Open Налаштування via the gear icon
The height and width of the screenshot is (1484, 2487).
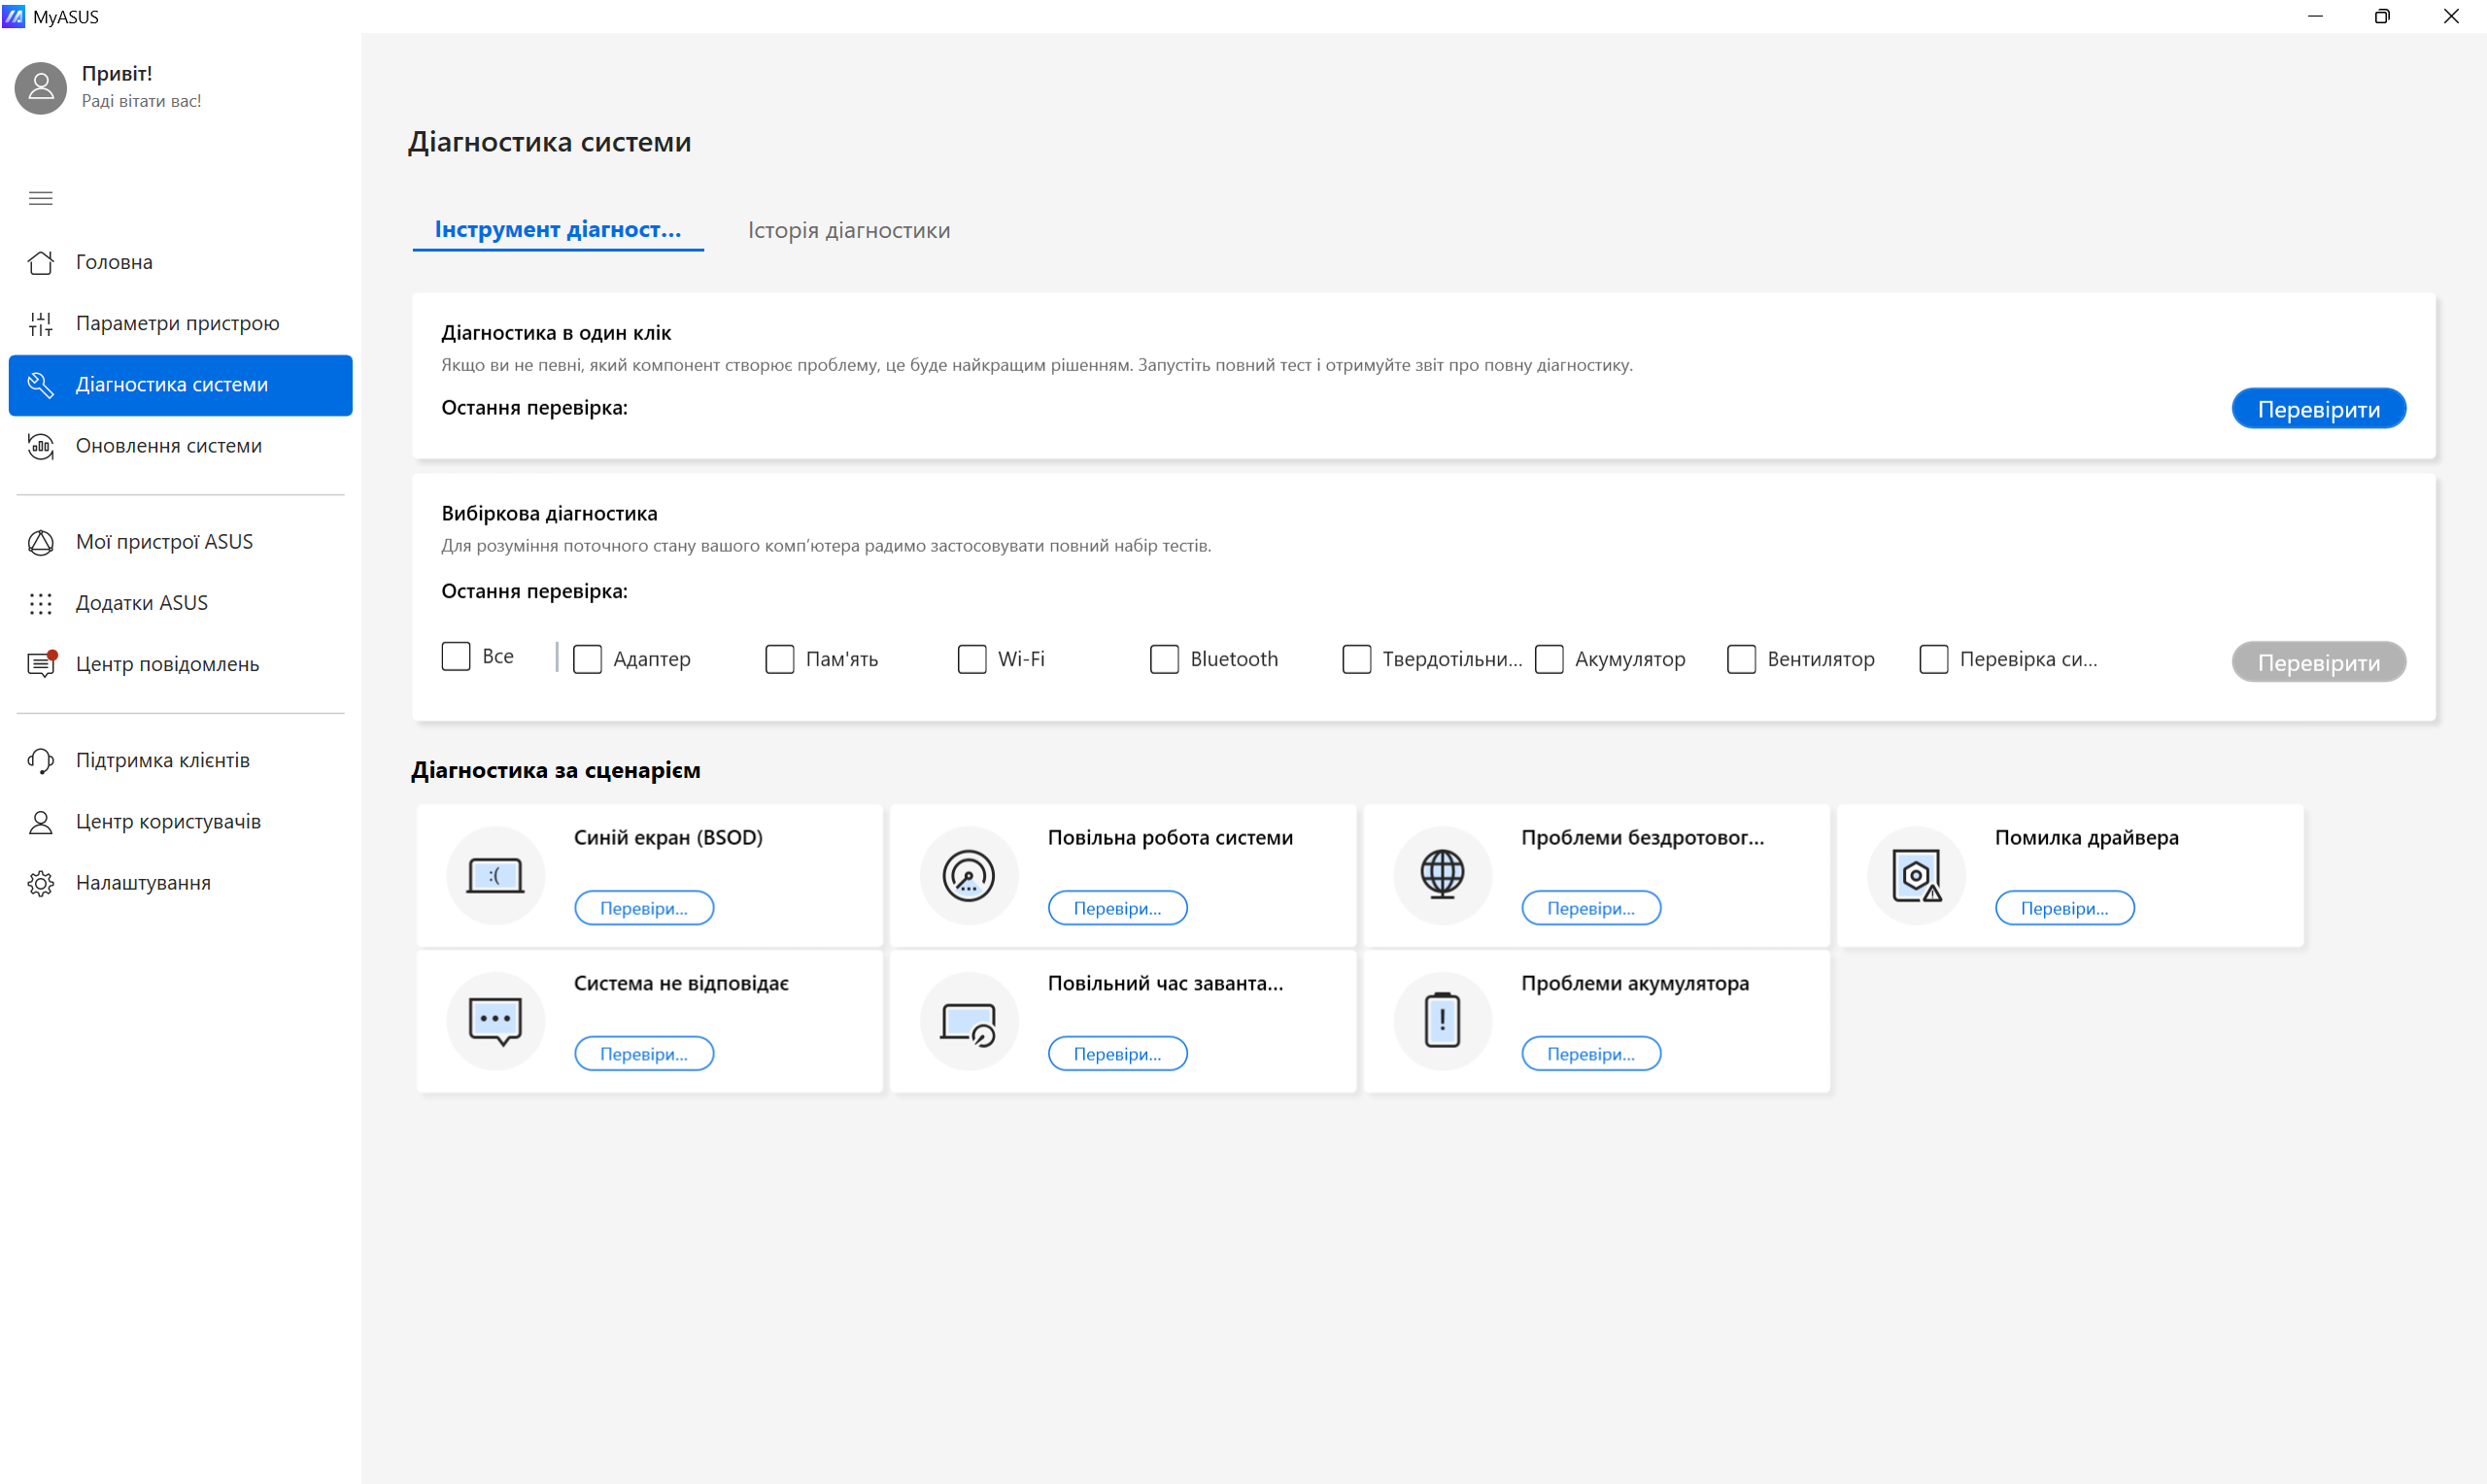tap(40, 883)
